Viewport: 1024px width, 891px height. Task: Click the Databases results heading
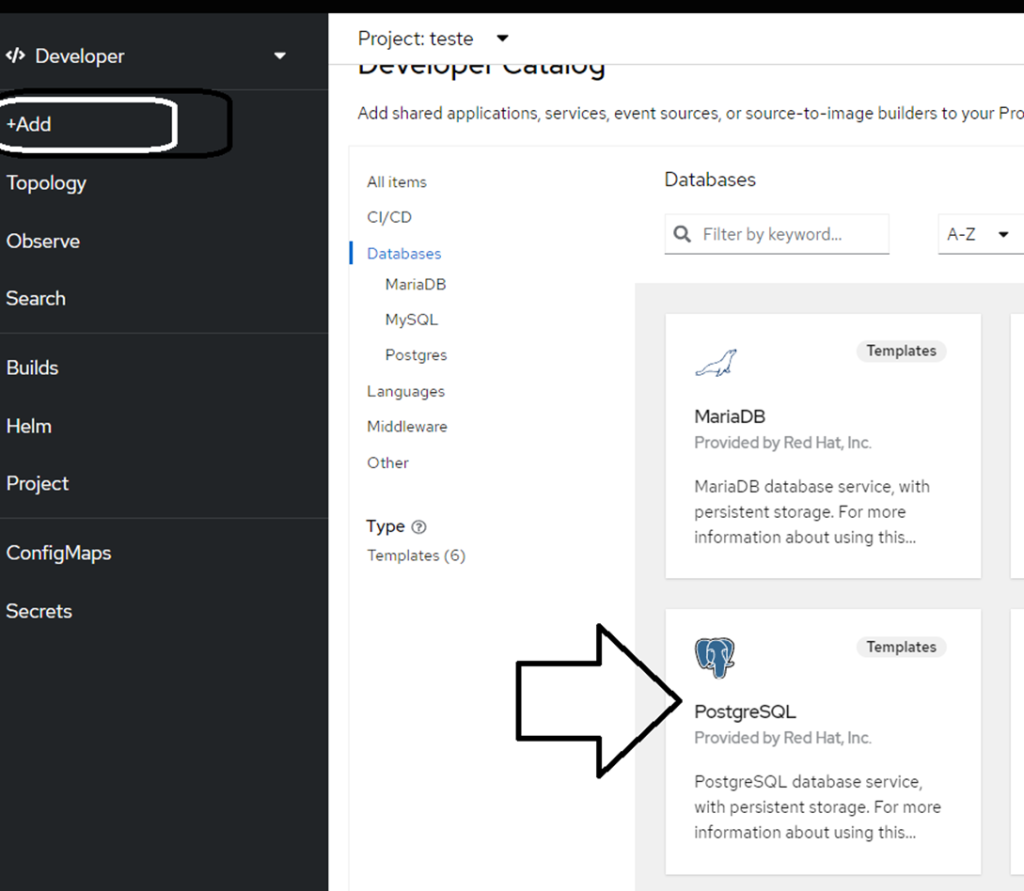710,180
